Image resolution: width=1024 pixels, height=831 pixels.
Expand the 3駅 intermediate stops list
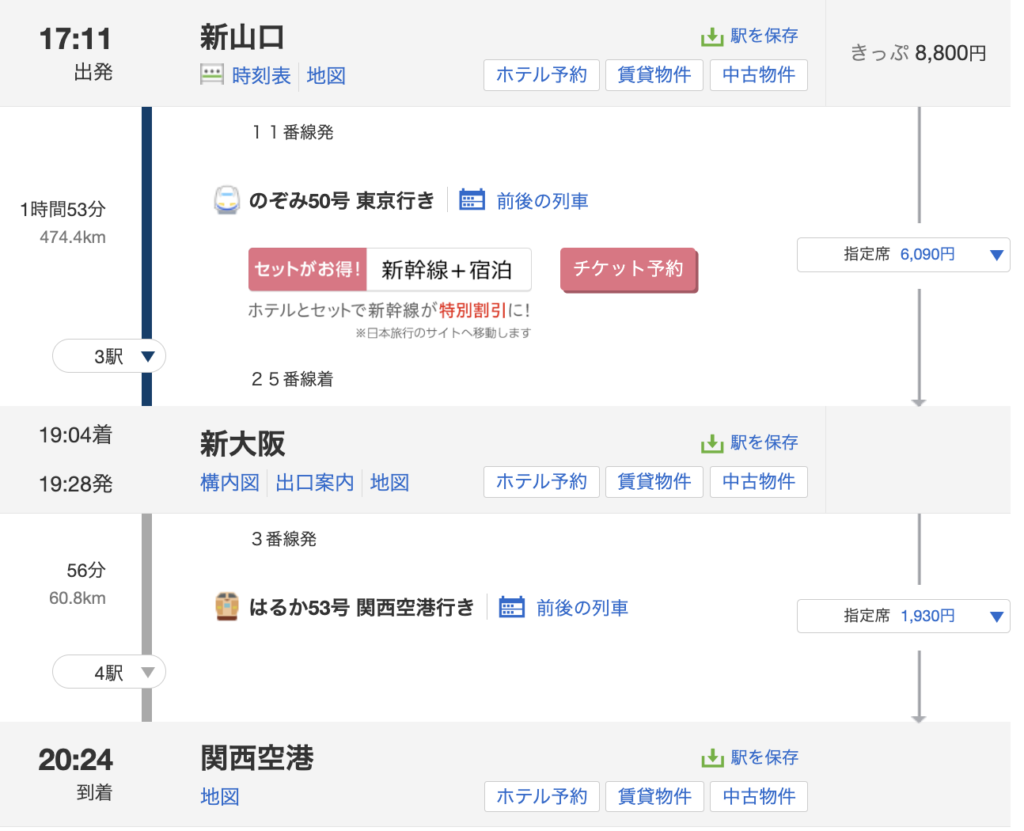click(x=109, y=356)
